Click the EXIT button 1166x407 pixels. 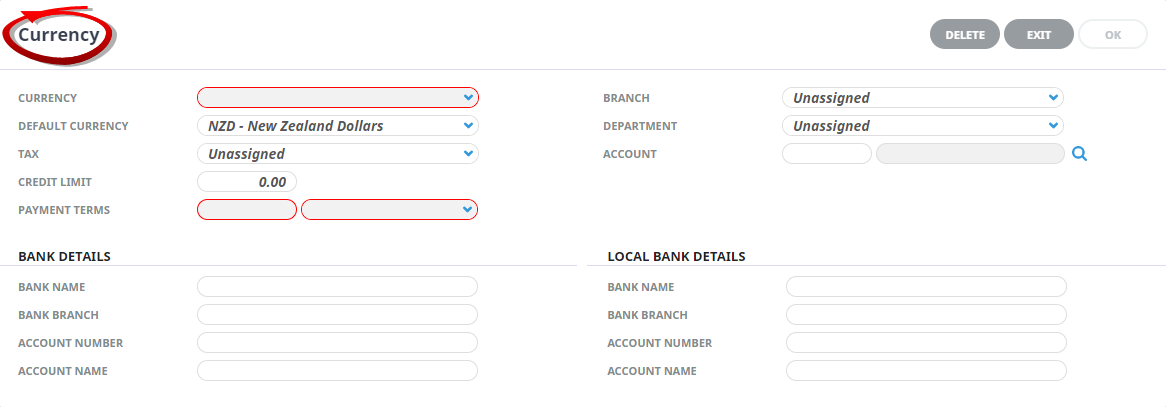click(x=1039, y=34)
